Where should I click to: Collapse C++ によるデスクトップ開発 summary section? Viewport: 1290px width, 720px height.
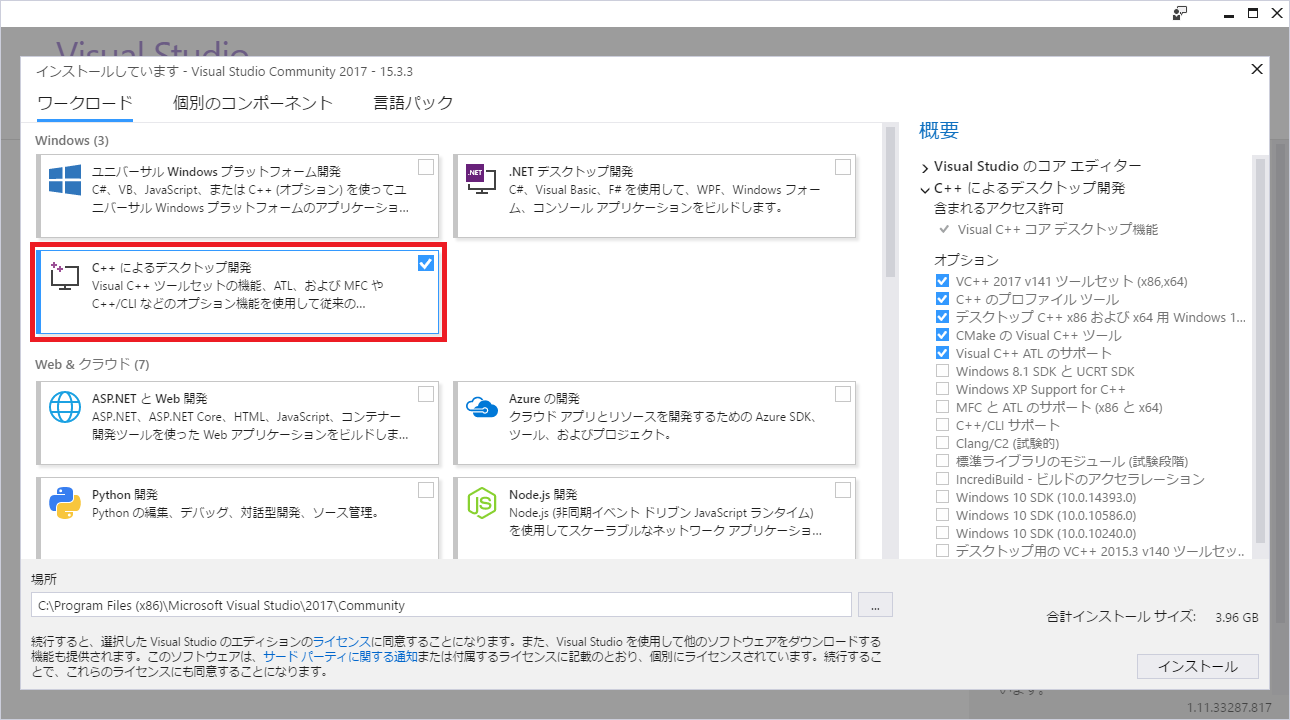pyautogui.click(x=925, y=188)
